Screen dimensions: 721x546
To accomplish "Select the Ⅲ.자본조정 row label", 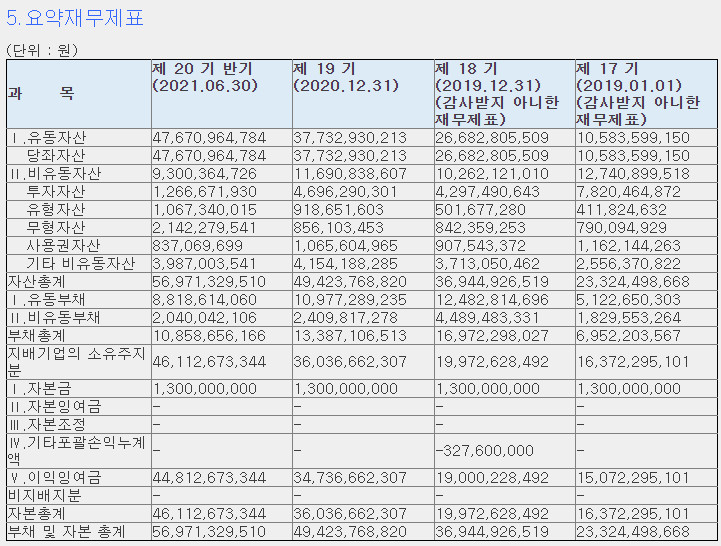I will point(47,425).
